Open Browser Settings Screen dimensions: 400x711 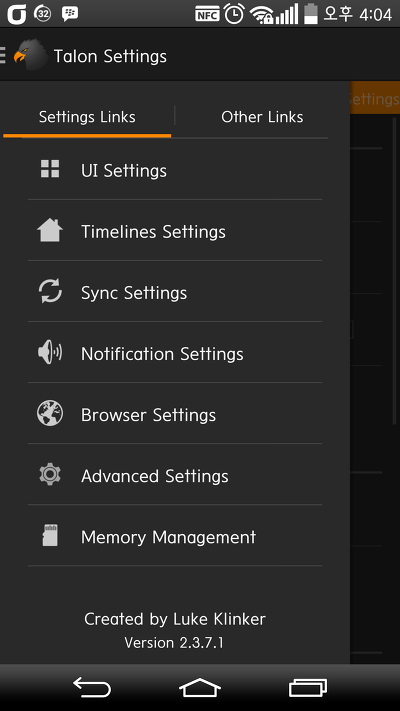175,414
